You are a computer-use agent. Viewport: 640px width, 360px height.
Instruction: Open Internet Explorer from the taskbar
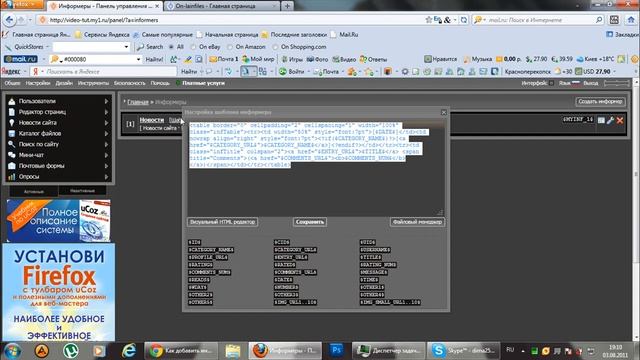tap(129, 350)
